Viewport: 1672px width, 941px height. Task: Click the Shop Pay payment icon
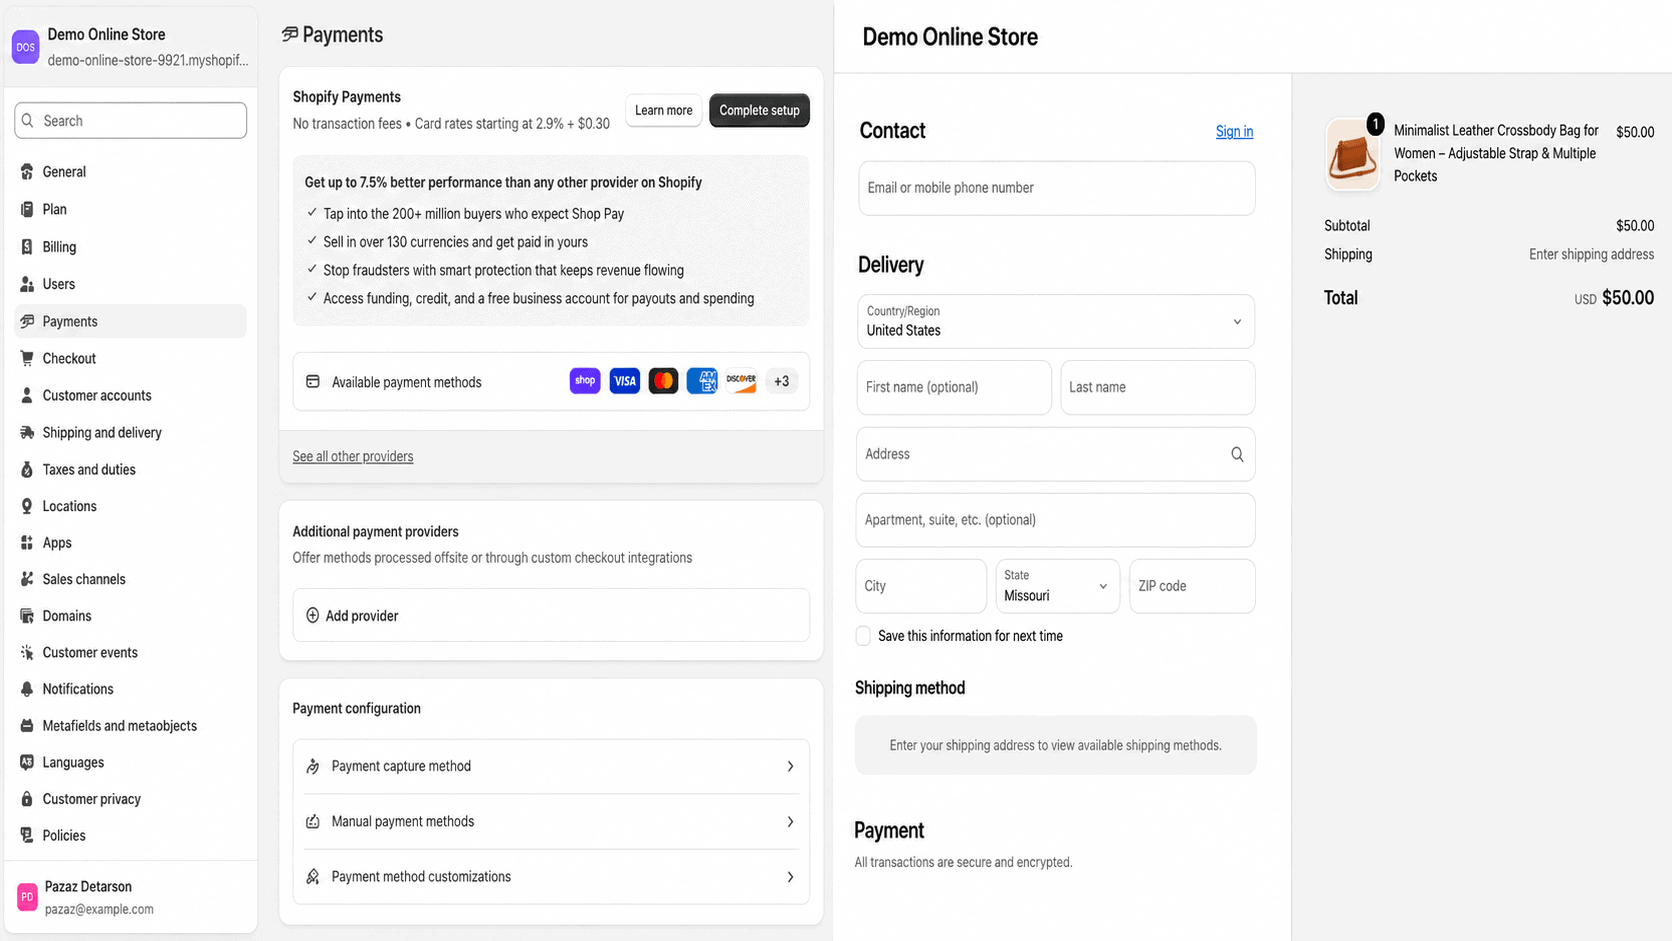(585, 381)
